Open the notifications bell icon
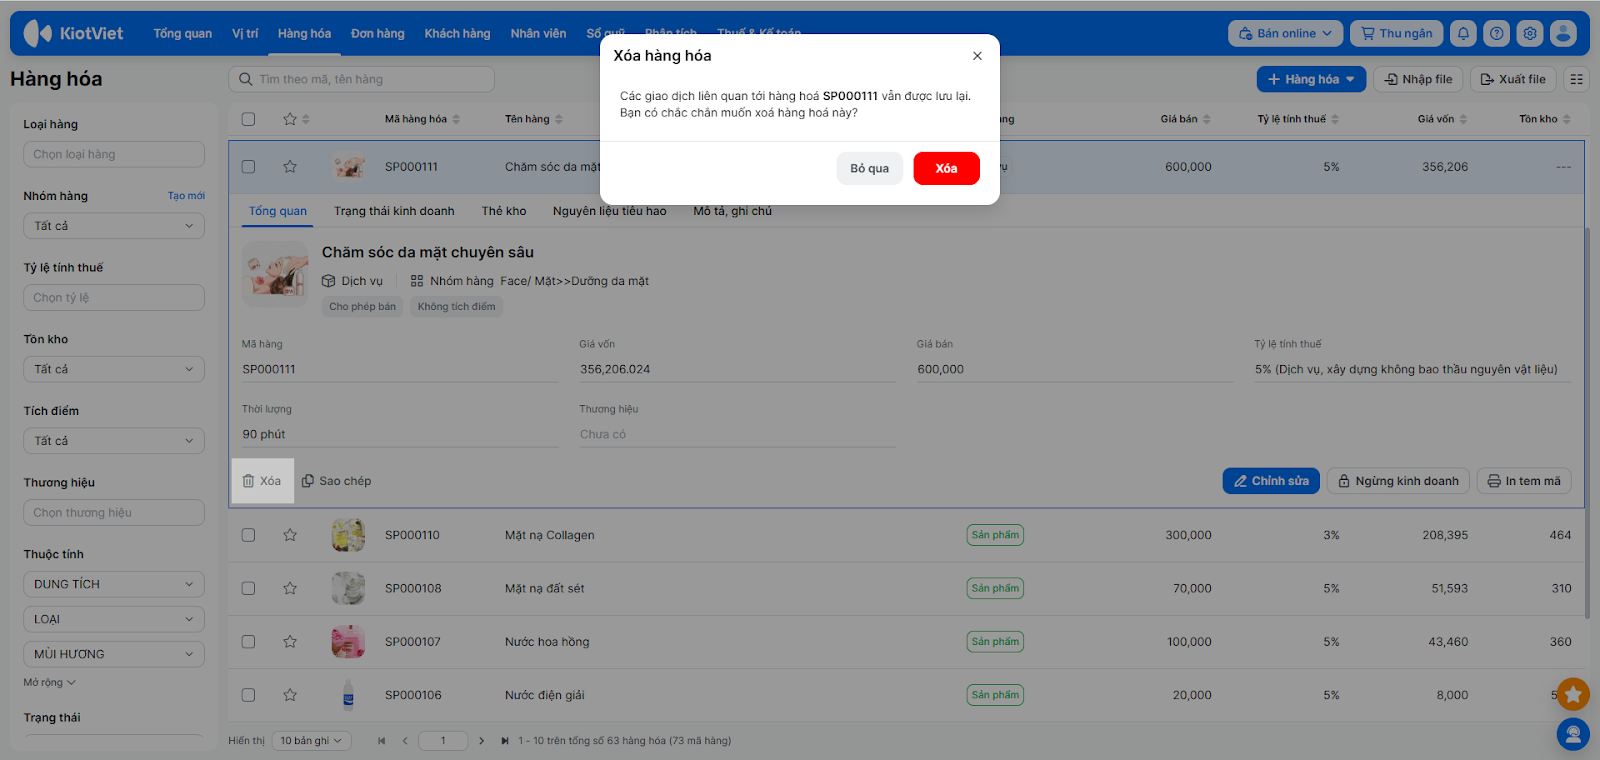This screenshot has width=1600, height=760. (x=1463, y=33)
